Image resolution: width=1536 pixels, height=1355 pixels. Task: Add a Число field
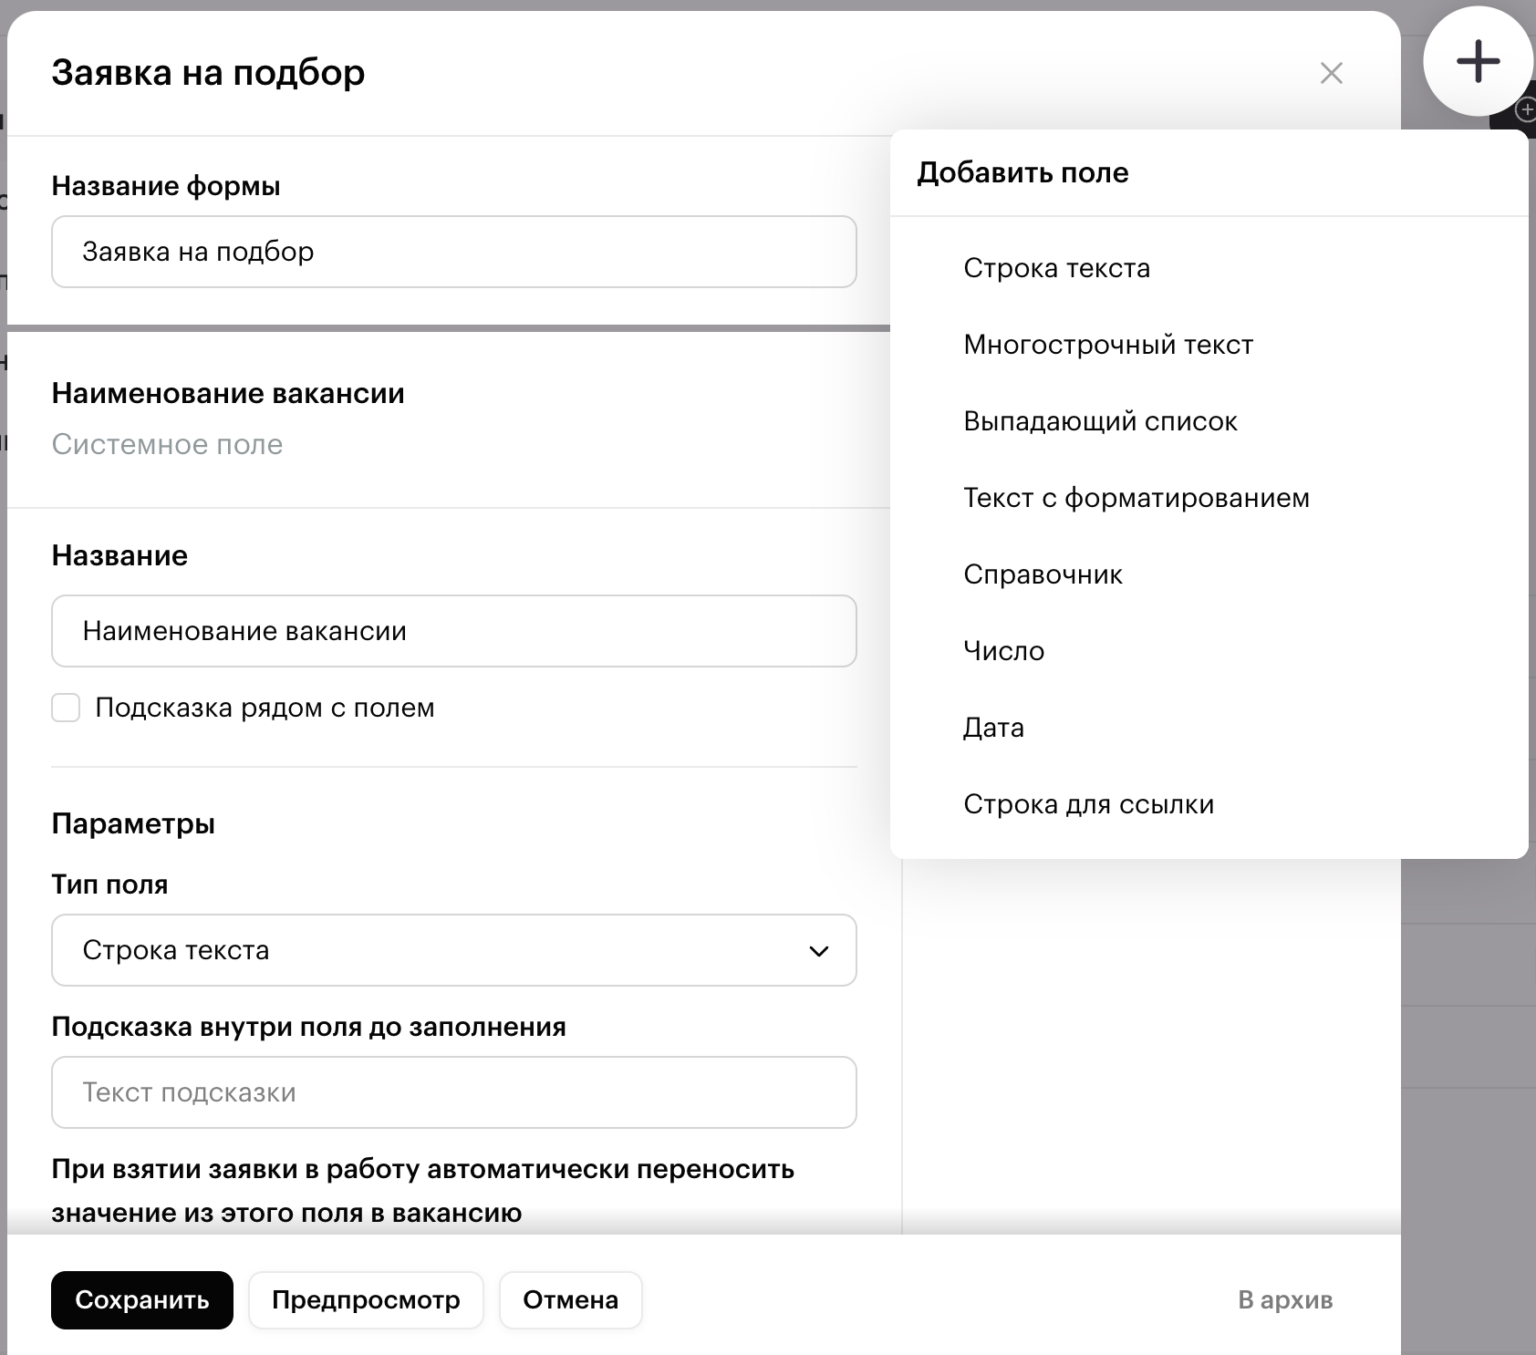pyautogui.click(x=1003, y=651)
